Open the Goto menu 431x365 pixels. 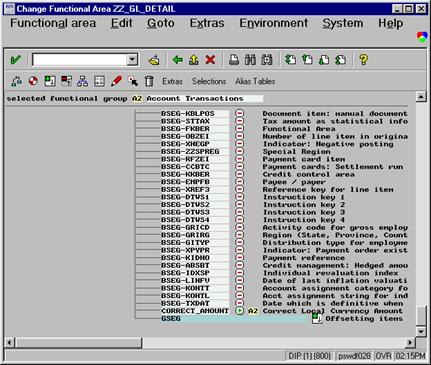click(161, 23)
